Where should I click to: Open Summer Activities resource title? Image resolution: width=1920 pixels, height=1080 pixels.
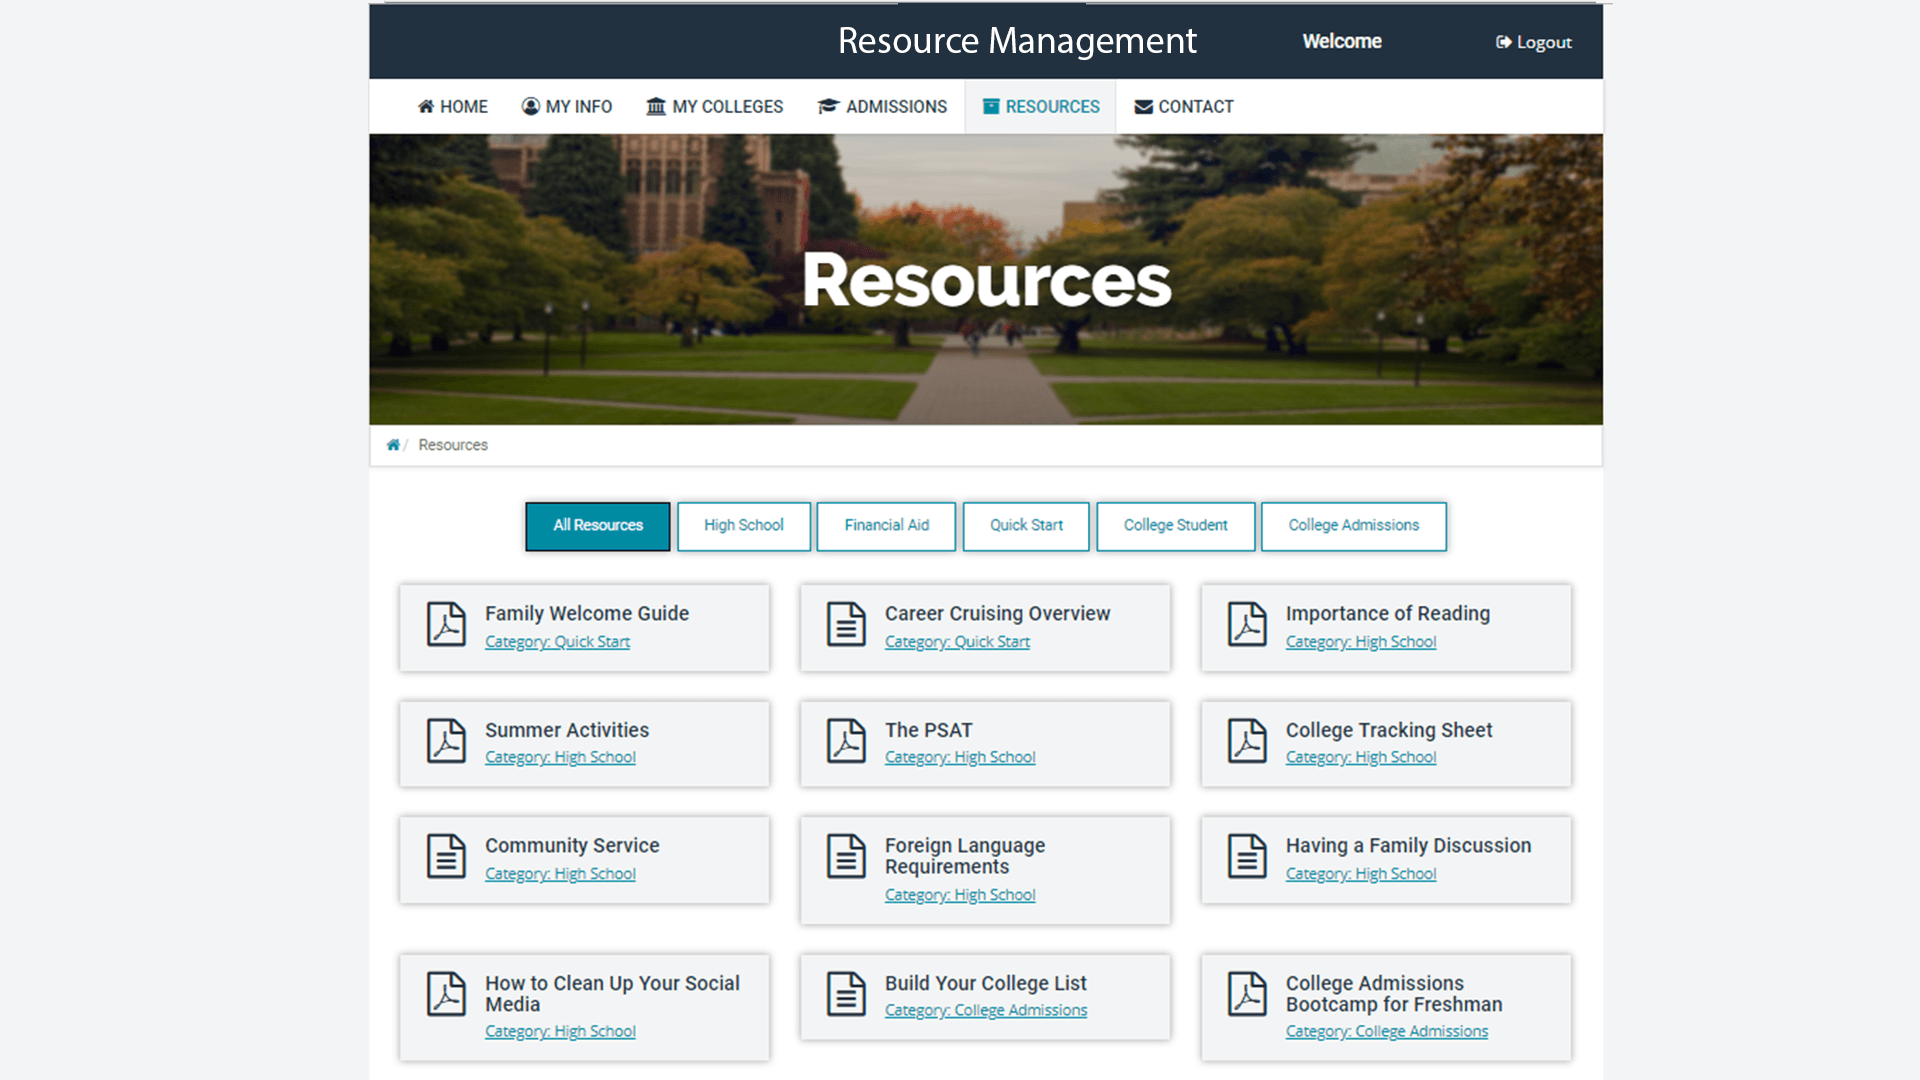pos(567,730)
